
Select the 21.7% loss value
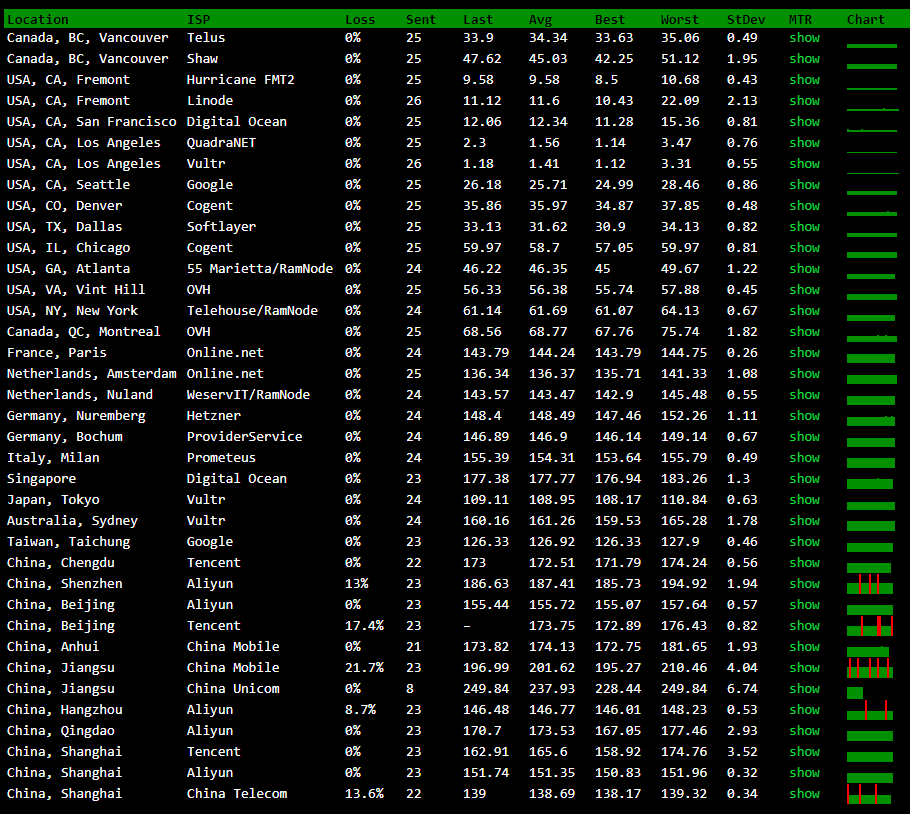tap(364, 668)
